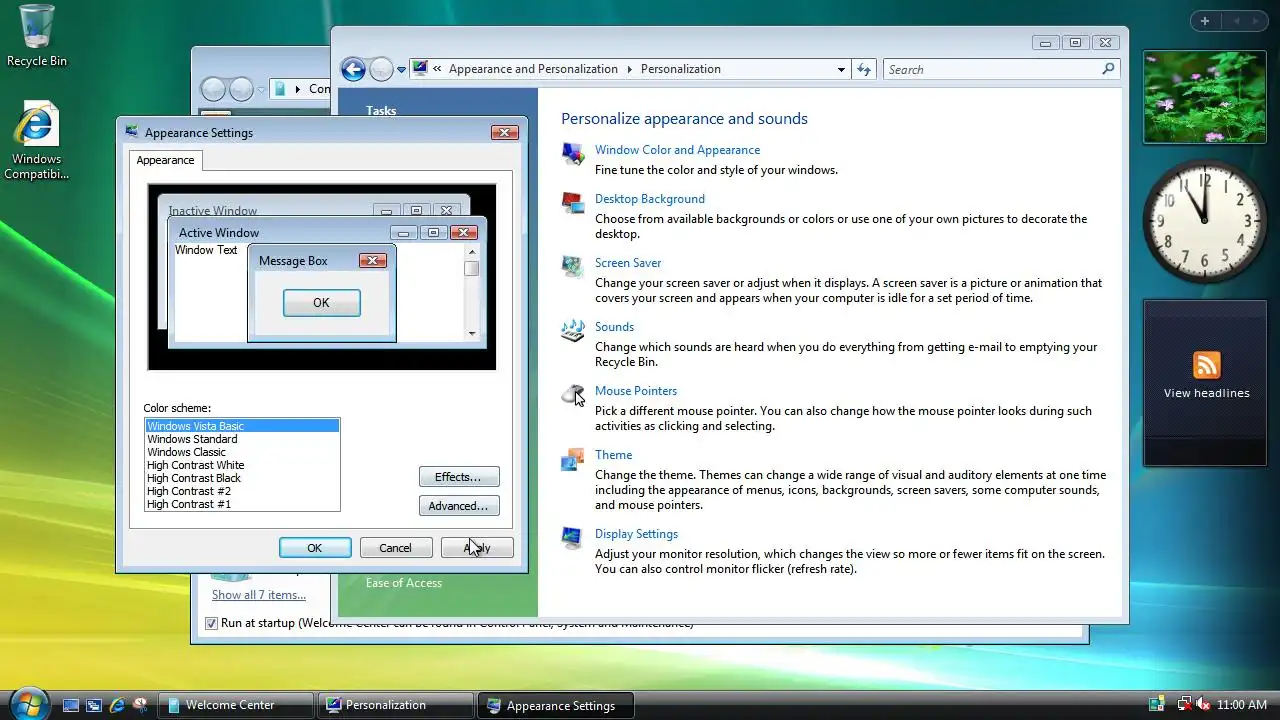1280x720 pixels.
Task: Click the Display Settings monitor icon
Action: pyautogui.click(x=573, y=537)
